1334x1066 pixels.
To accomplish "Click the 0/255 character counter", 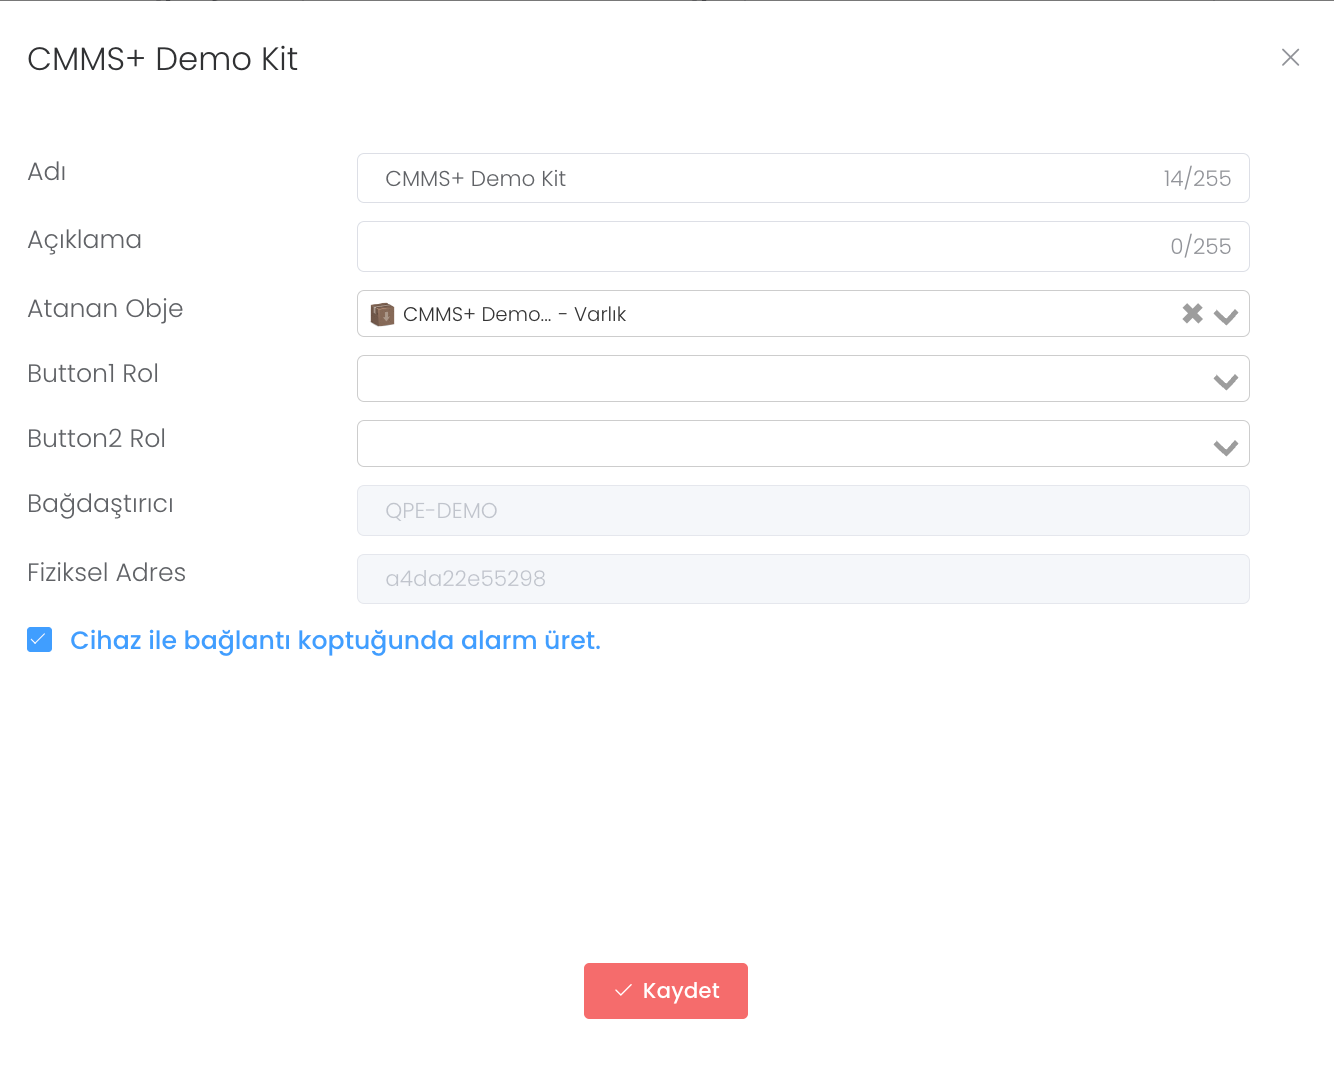I will click(x=1200, y=247).
